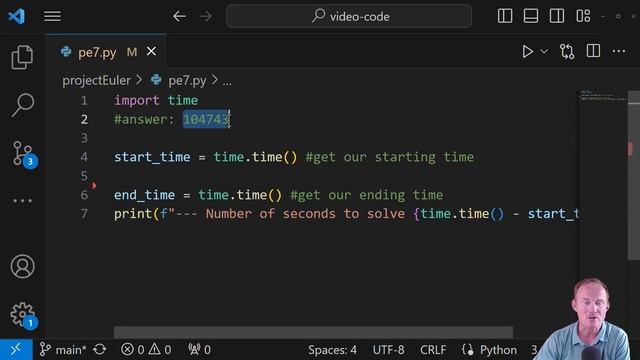Click the word start_time on line 4
The image size is (640, 360).
(152, 157)
